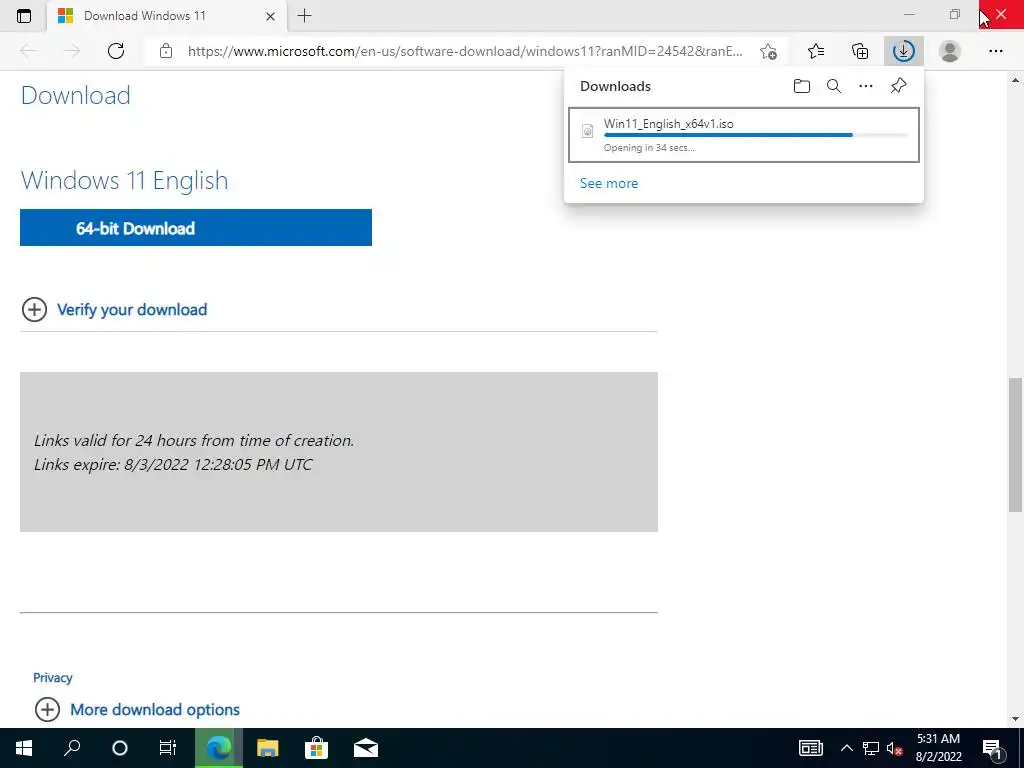Viewport: 1024px width, 768px height.
Task: Click the scrollbar up arrow
Action: coord(1016,80)
